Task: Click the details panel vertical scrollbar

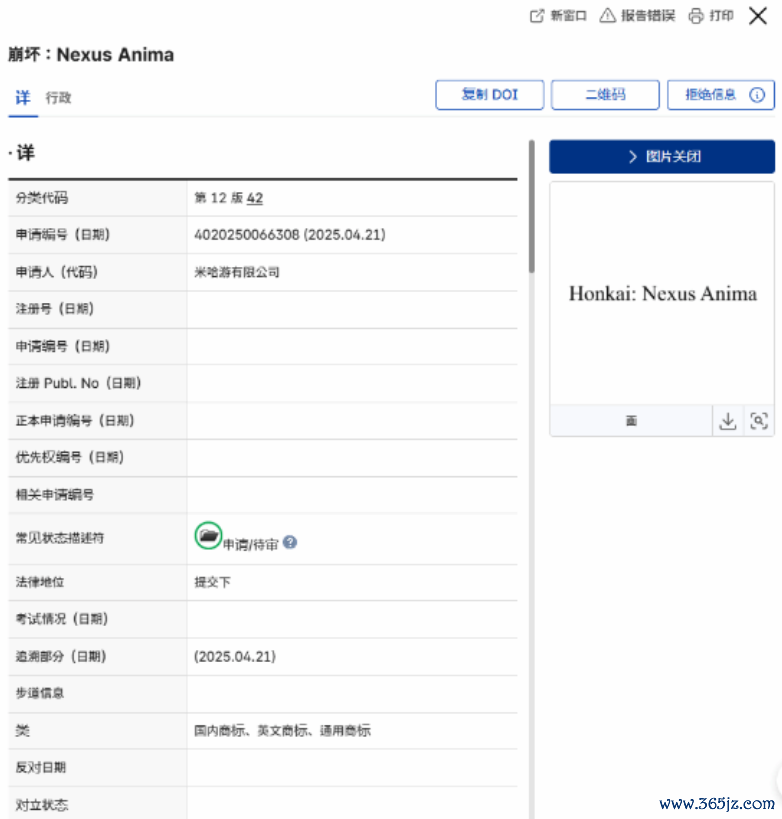Action: coord(531,206)
